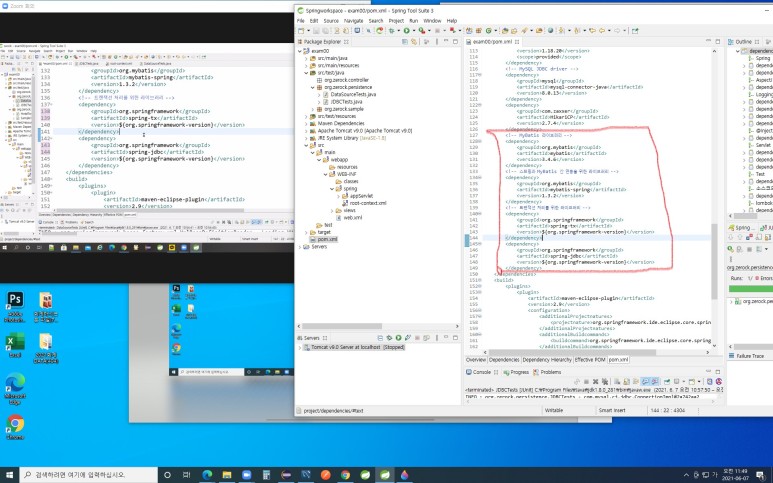Switch to Progress tab
The height and width of the screenshot is (483, 773).
516,372
